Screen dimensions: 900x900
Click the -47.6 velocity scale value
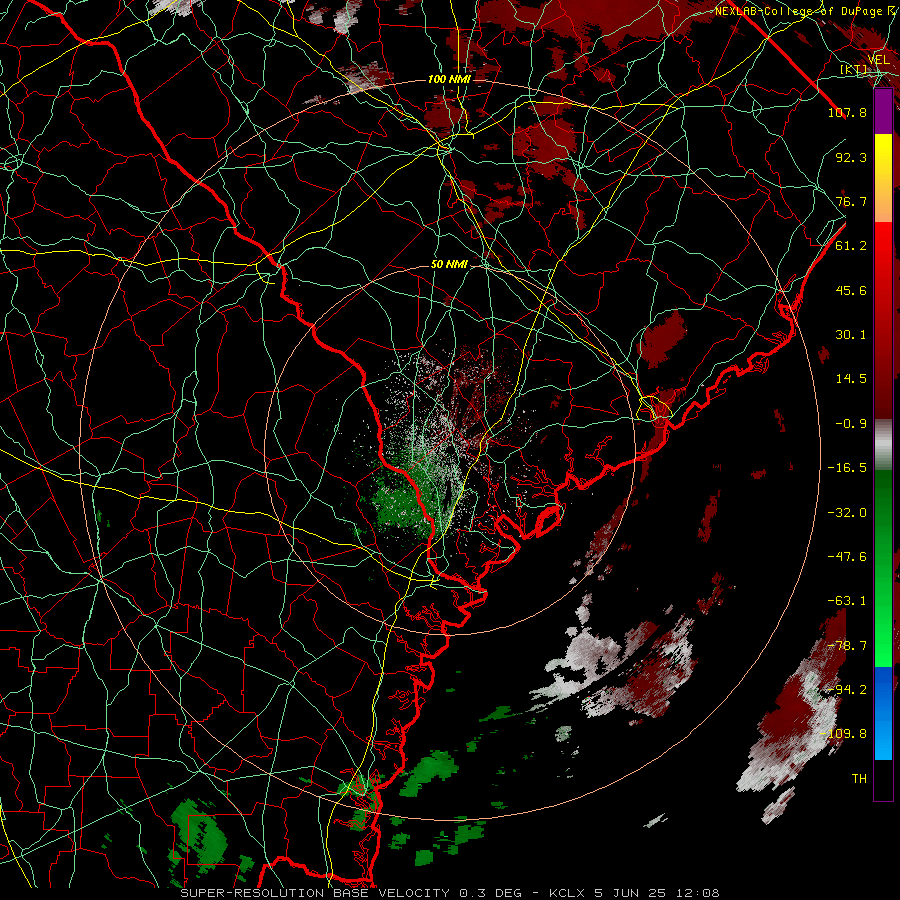point(847,557)
